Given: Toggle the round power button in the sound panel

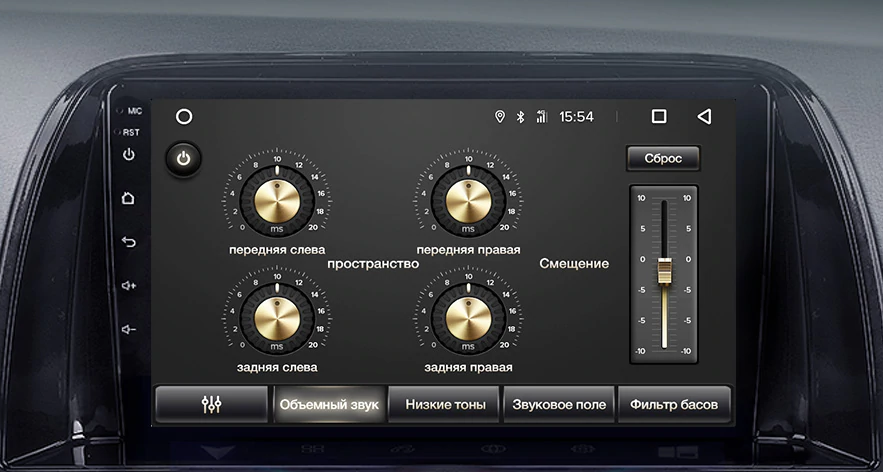Looking at the screenshot, I should tap(184, 159).
